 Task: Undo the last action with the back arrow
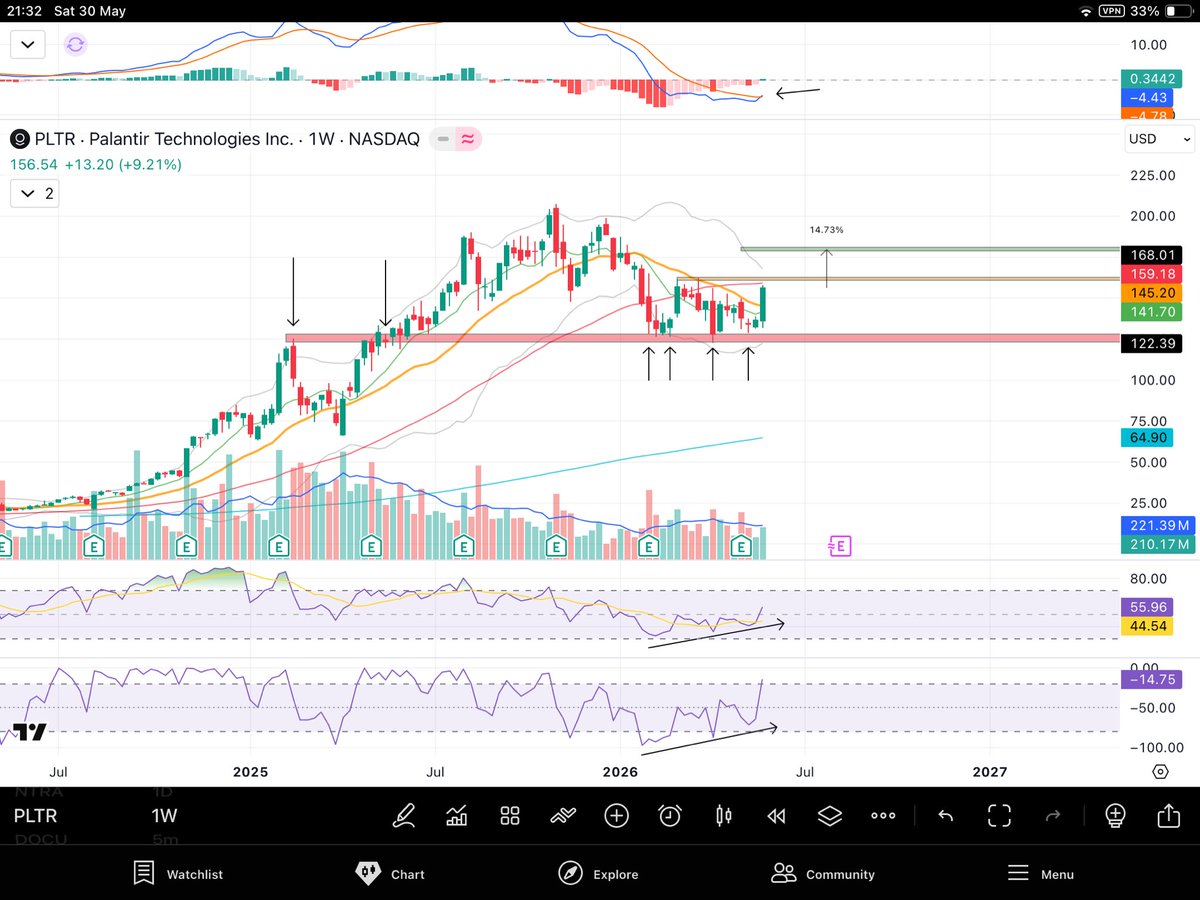coord(945,815)
